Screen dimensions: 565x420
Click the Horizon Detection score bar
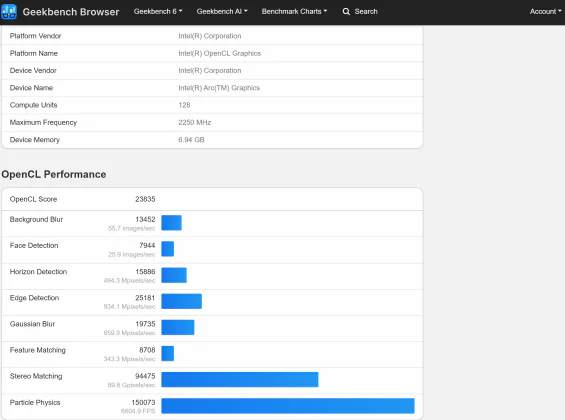[174, 275]
